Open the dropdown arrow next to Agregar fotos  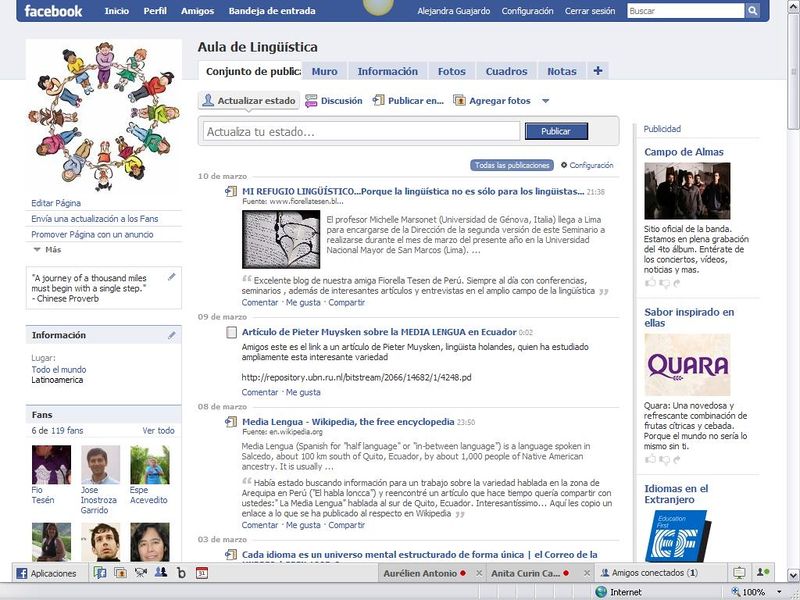point(545,101)
